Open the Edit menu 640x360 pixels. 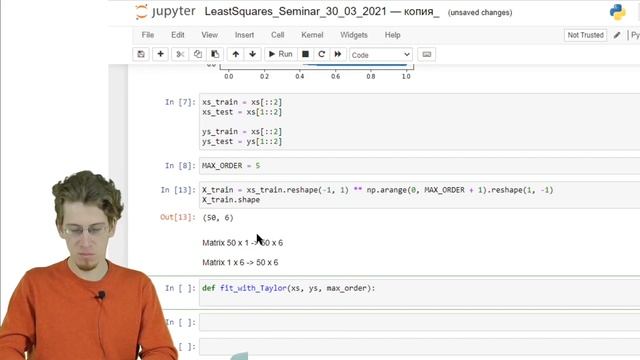[178, 35]
